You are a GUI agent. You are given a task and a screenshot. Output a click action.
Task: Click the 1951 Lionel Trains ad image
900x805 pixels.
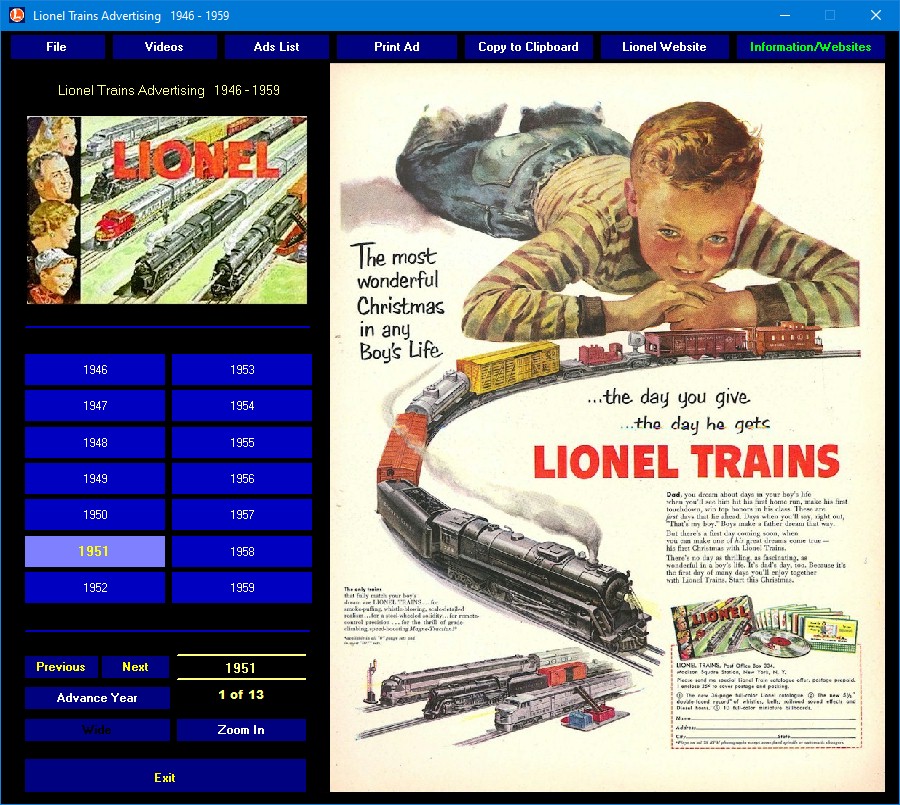click(607, 428)
